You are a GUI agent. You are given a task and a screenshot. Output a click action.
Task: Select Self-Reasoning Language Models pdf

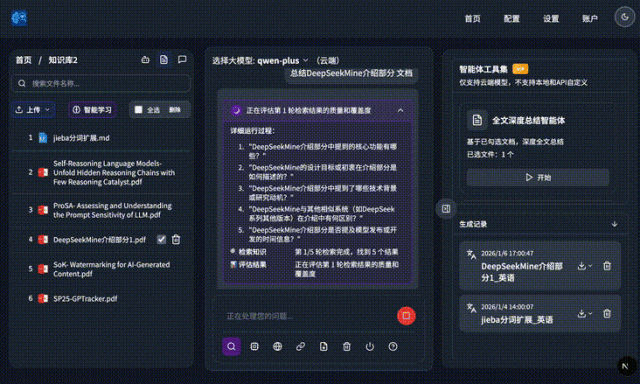click(x=114, y=173)
